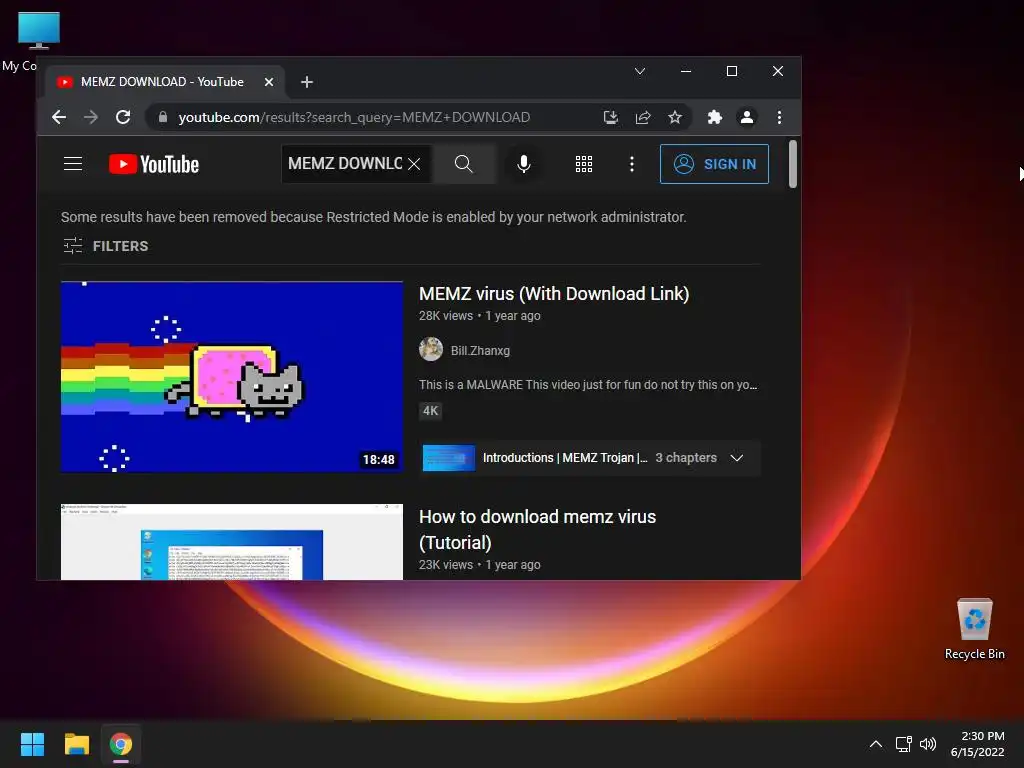The image size is (1024, 768).
Task: Click the '28K views • 1 year ago' text
Action: coord(479,315)
